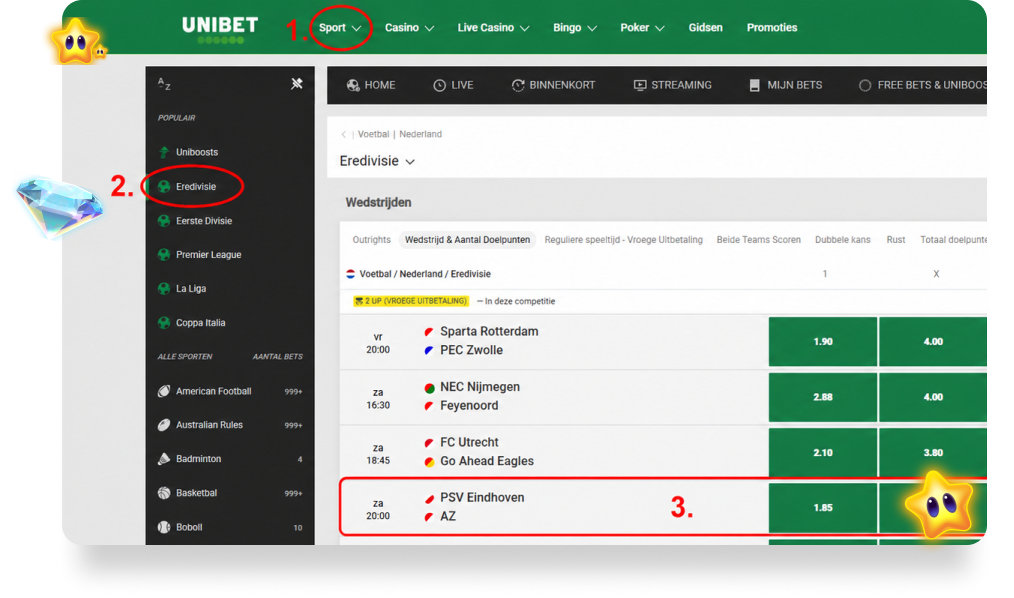Click Voetbal breadcrumb link
This screenshot has width=1014, height=598.
click(x=373, y=134)
